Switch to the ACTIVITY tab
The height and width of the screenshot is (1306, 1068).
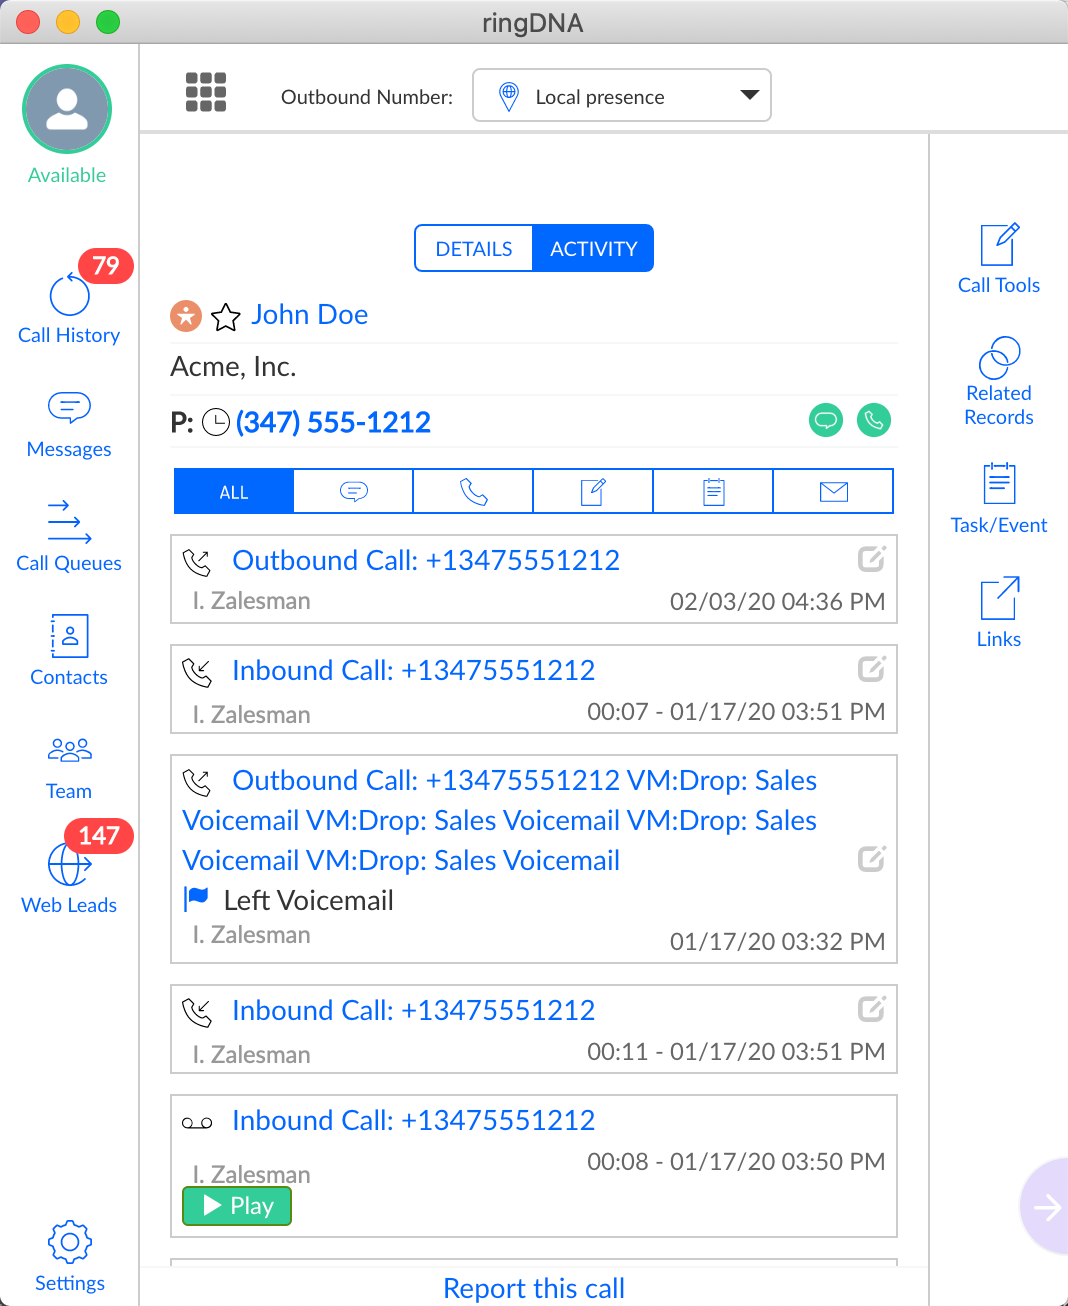click(594, 248)
